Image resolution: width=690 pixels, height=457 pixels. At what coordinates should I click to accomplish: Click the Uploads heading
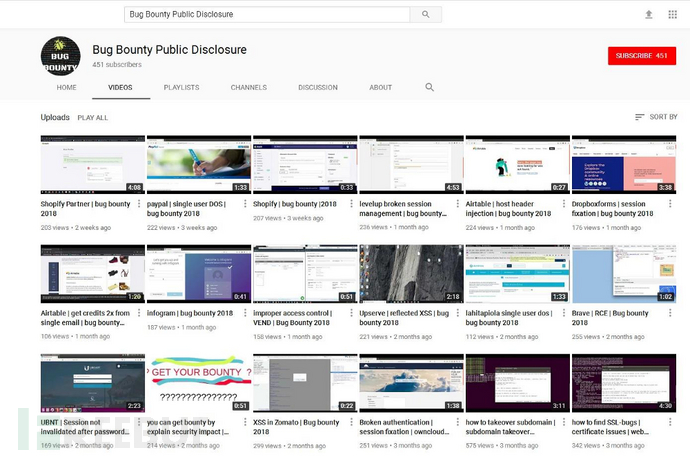(x=55, y=117)
